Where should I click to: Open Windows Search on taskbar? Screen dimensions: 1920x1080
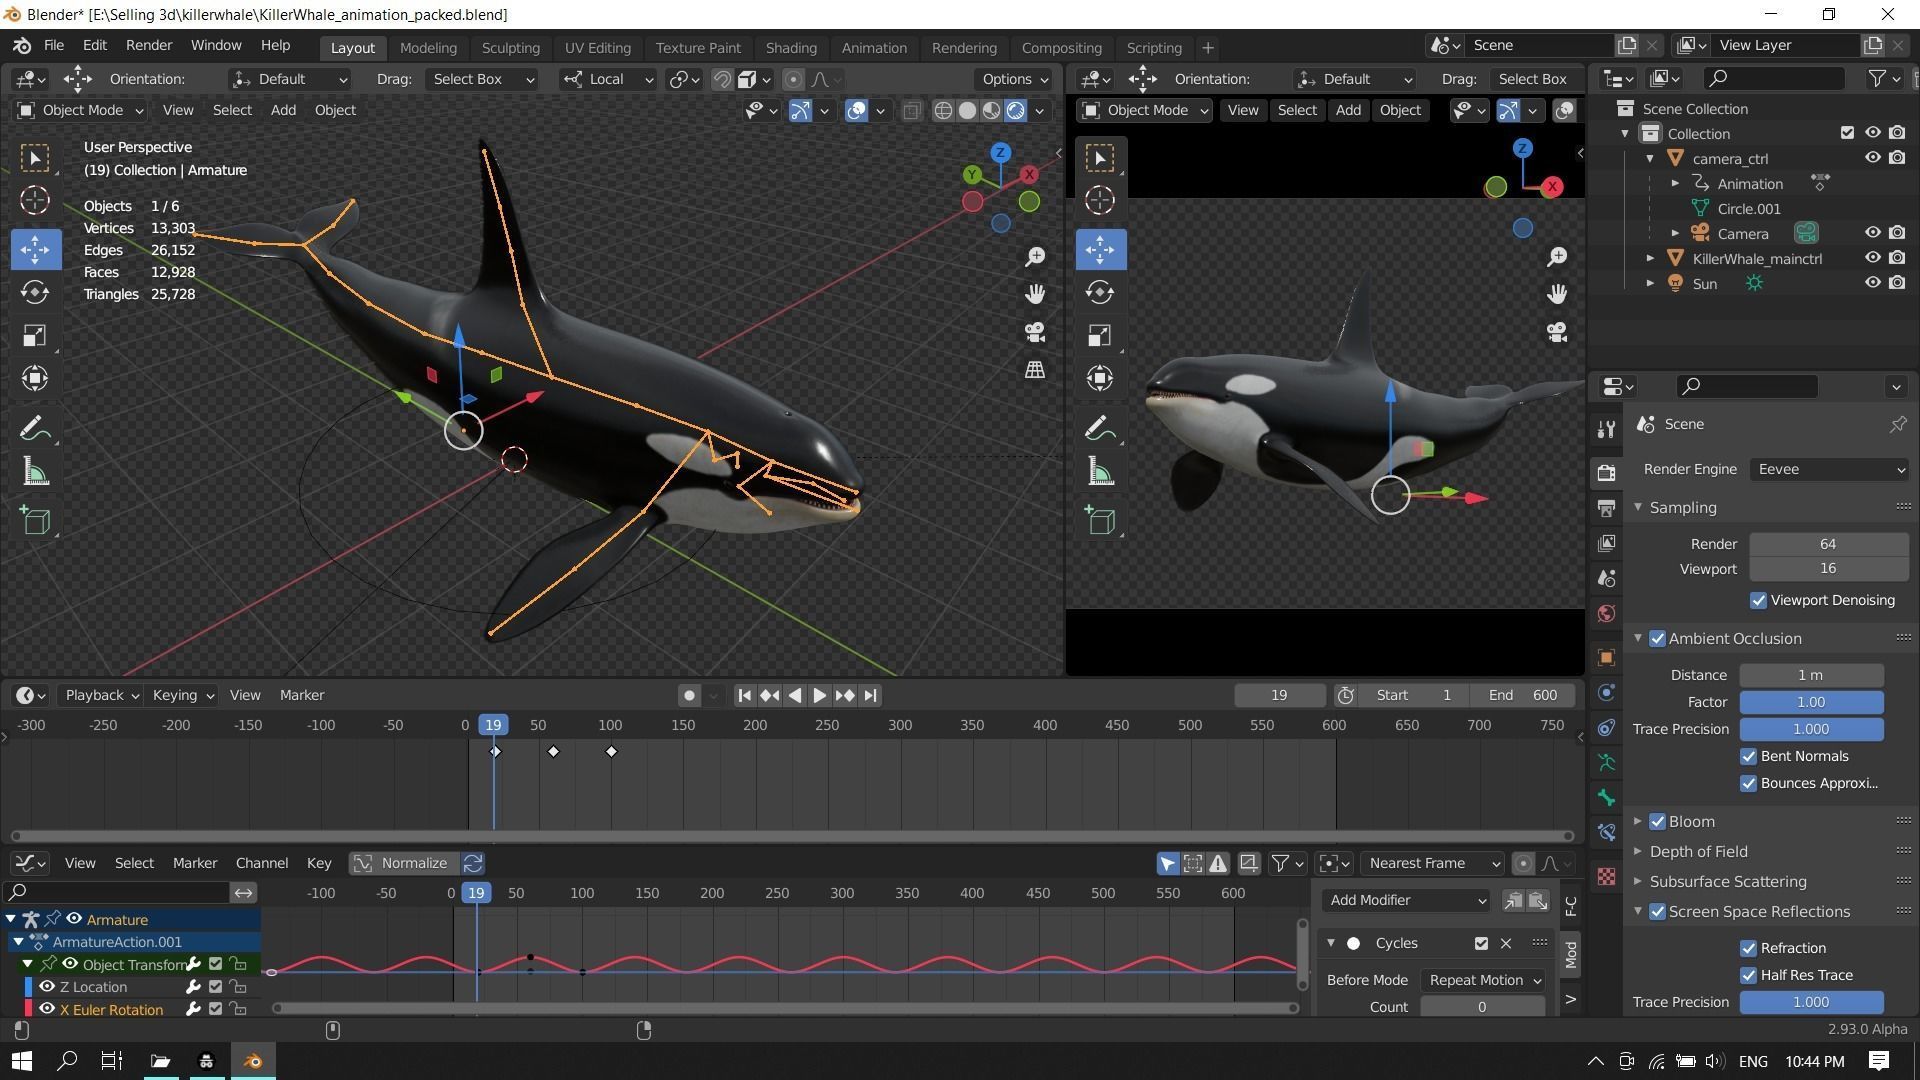[67, 1061]
